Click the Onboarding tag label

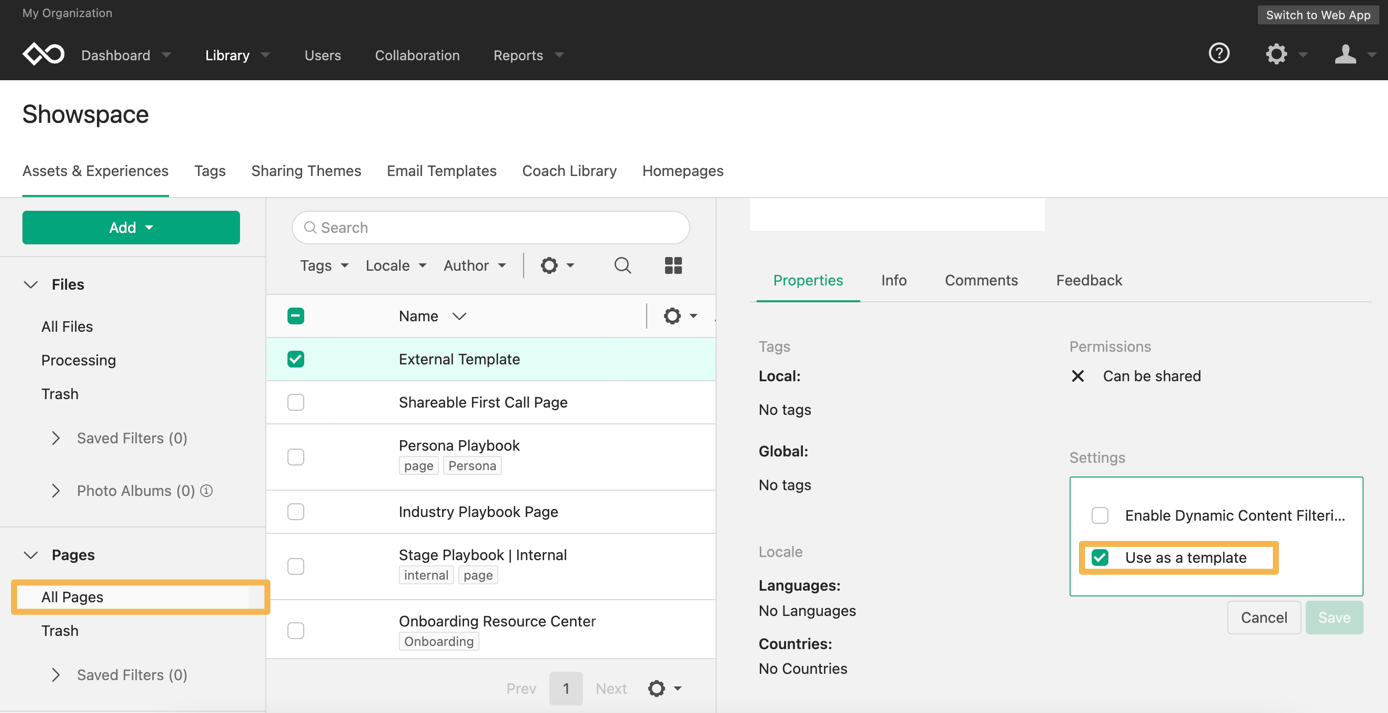pos(439,642)
